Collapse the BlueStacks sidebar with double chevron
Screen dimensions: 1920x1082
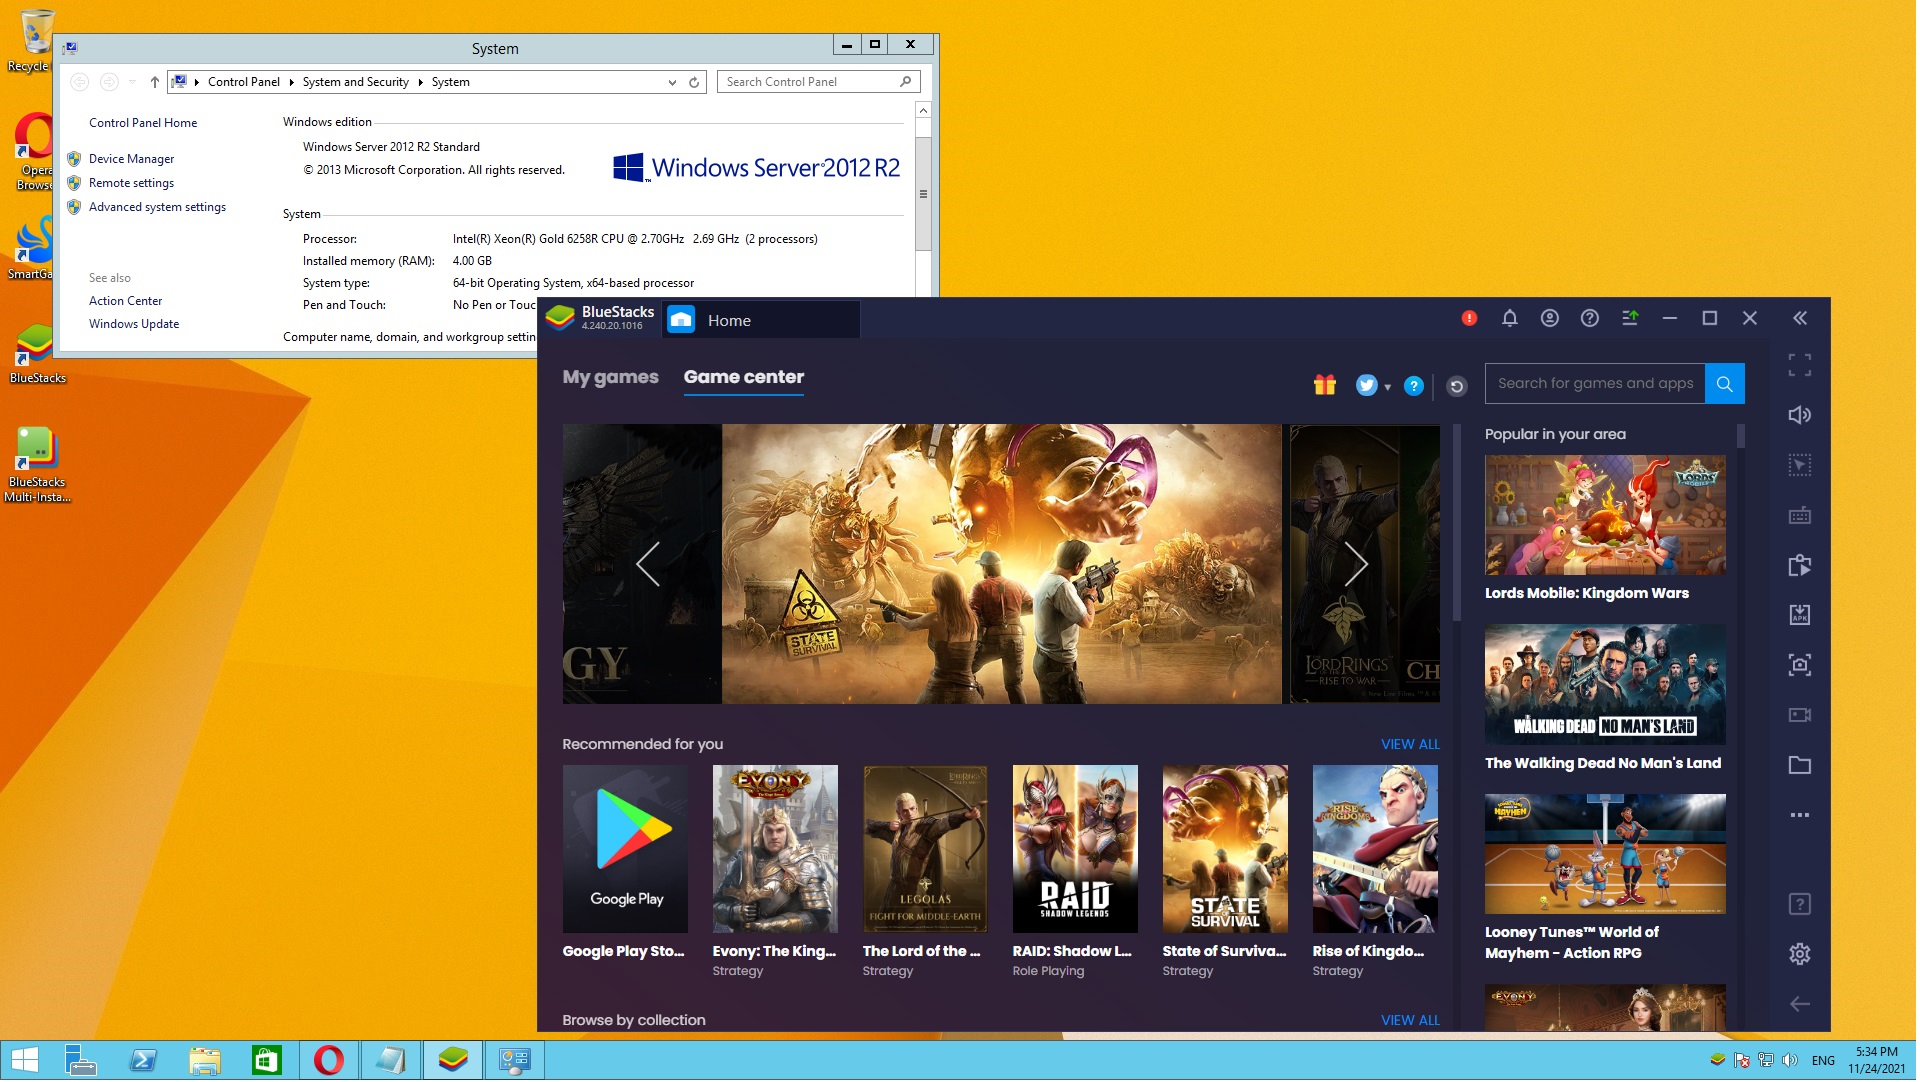[x=1800, y=318]
